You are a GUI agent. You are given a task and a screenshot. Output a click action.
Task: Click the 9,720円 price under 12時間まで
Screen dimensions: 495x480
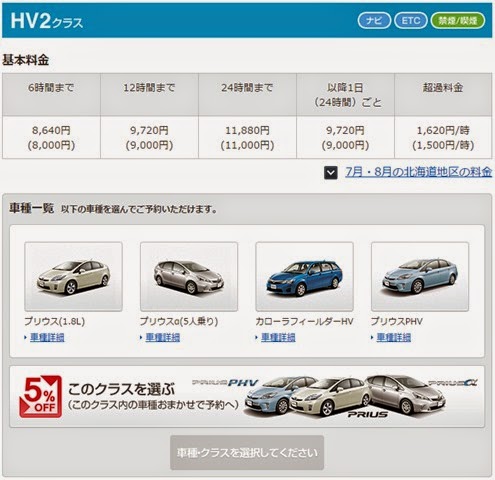tap(149, 137)
